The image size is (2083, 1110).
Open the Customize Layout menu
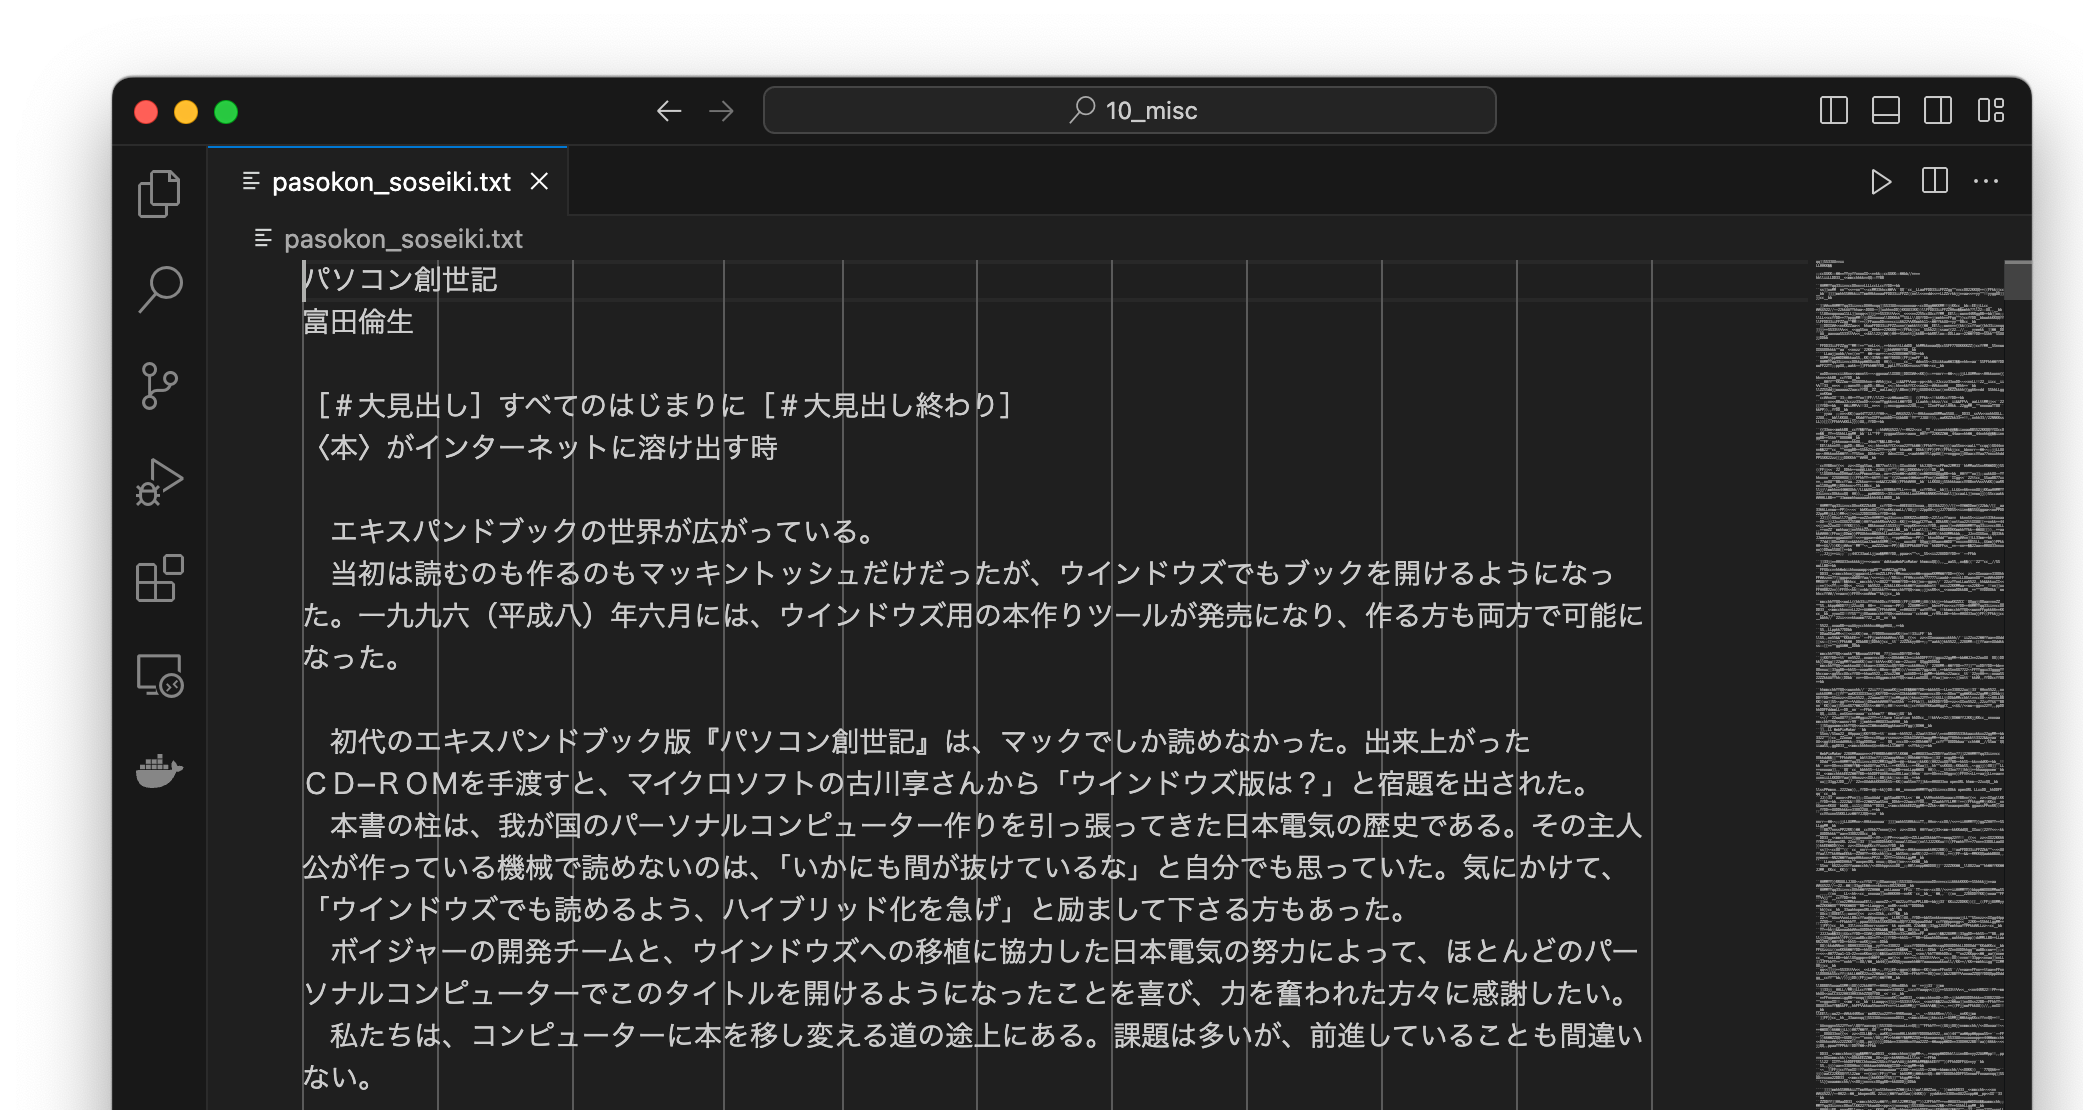(x=1990, y=110)
